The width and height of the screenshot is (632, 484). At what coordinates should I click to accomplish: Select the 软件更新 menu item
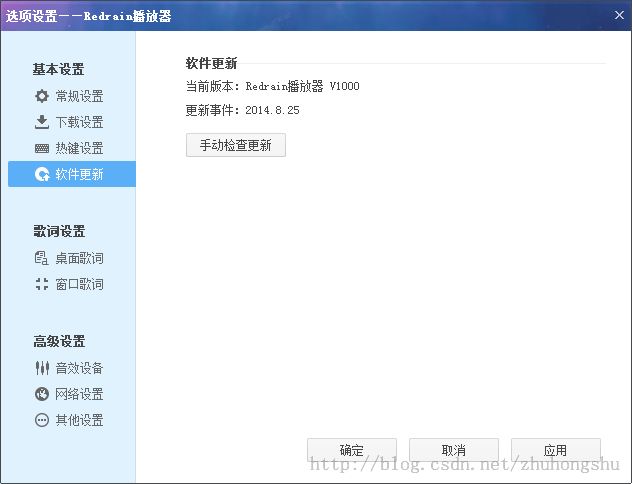[x=72, y=174]
